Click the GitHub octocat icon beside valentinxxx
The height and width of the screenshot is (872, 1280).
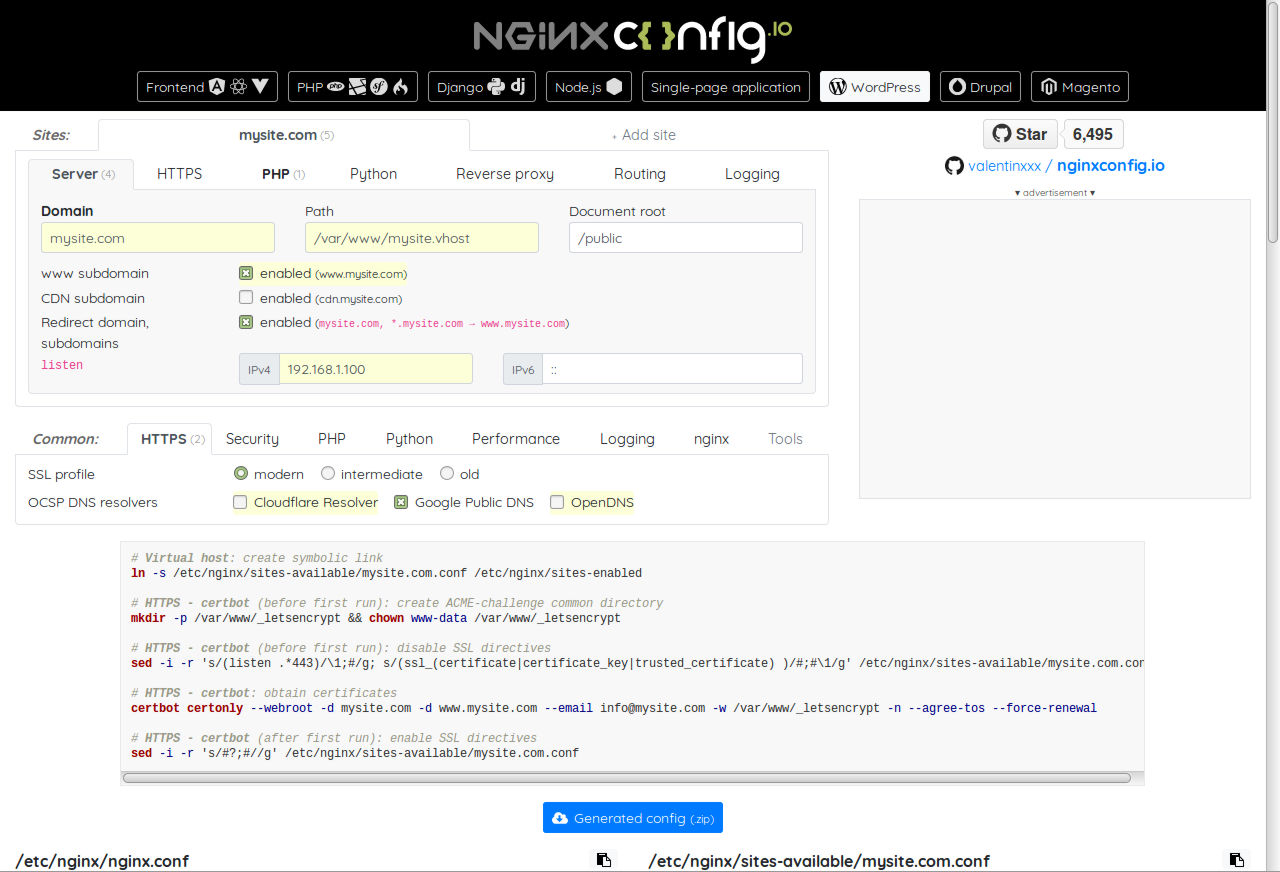click(x=954, y=166)
